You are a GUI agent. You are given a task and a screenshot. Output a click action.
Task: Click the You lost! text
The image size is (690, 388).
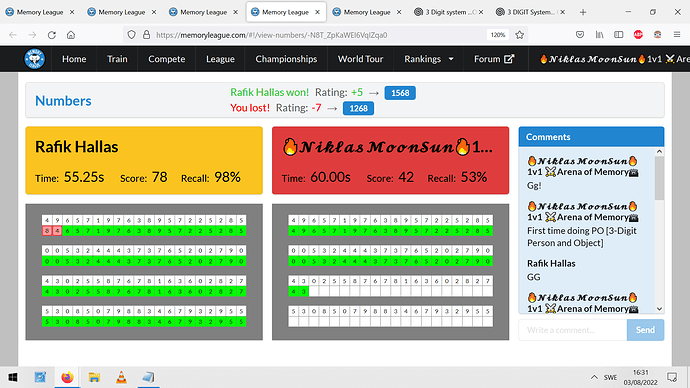point(250,108)
